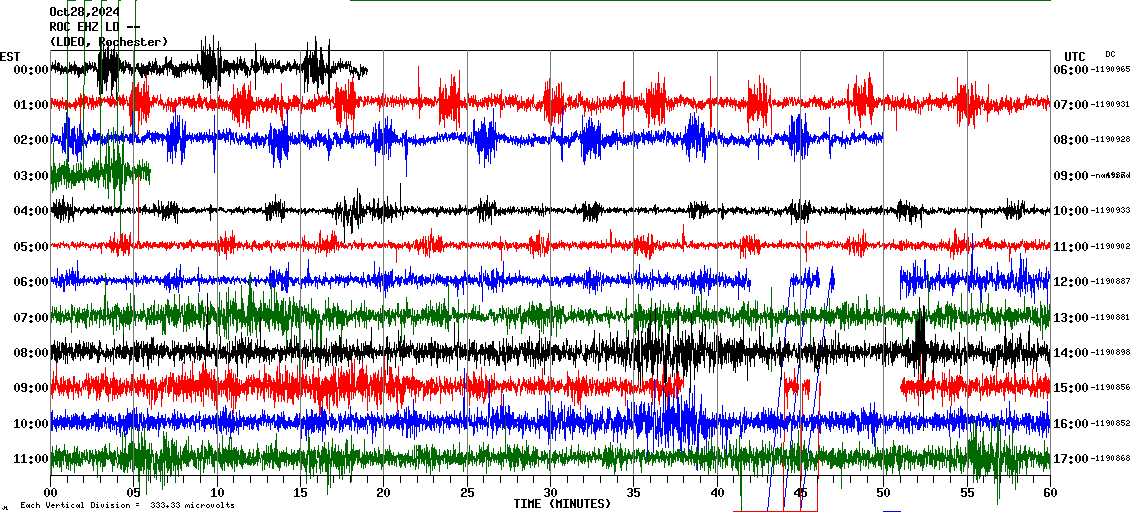
Task: Click the EST column header
Action: pyautogui.click(x=10, y=56)
